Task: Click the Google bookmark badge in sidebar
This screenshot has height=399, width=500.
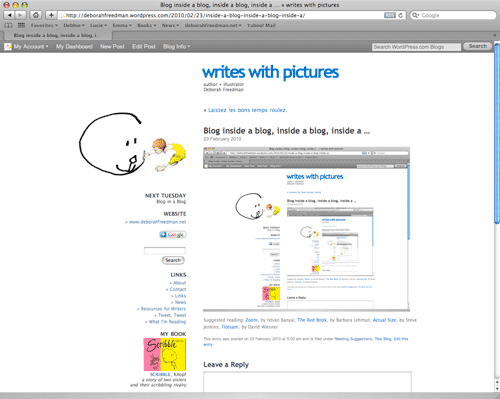Action: click(172, 235)
